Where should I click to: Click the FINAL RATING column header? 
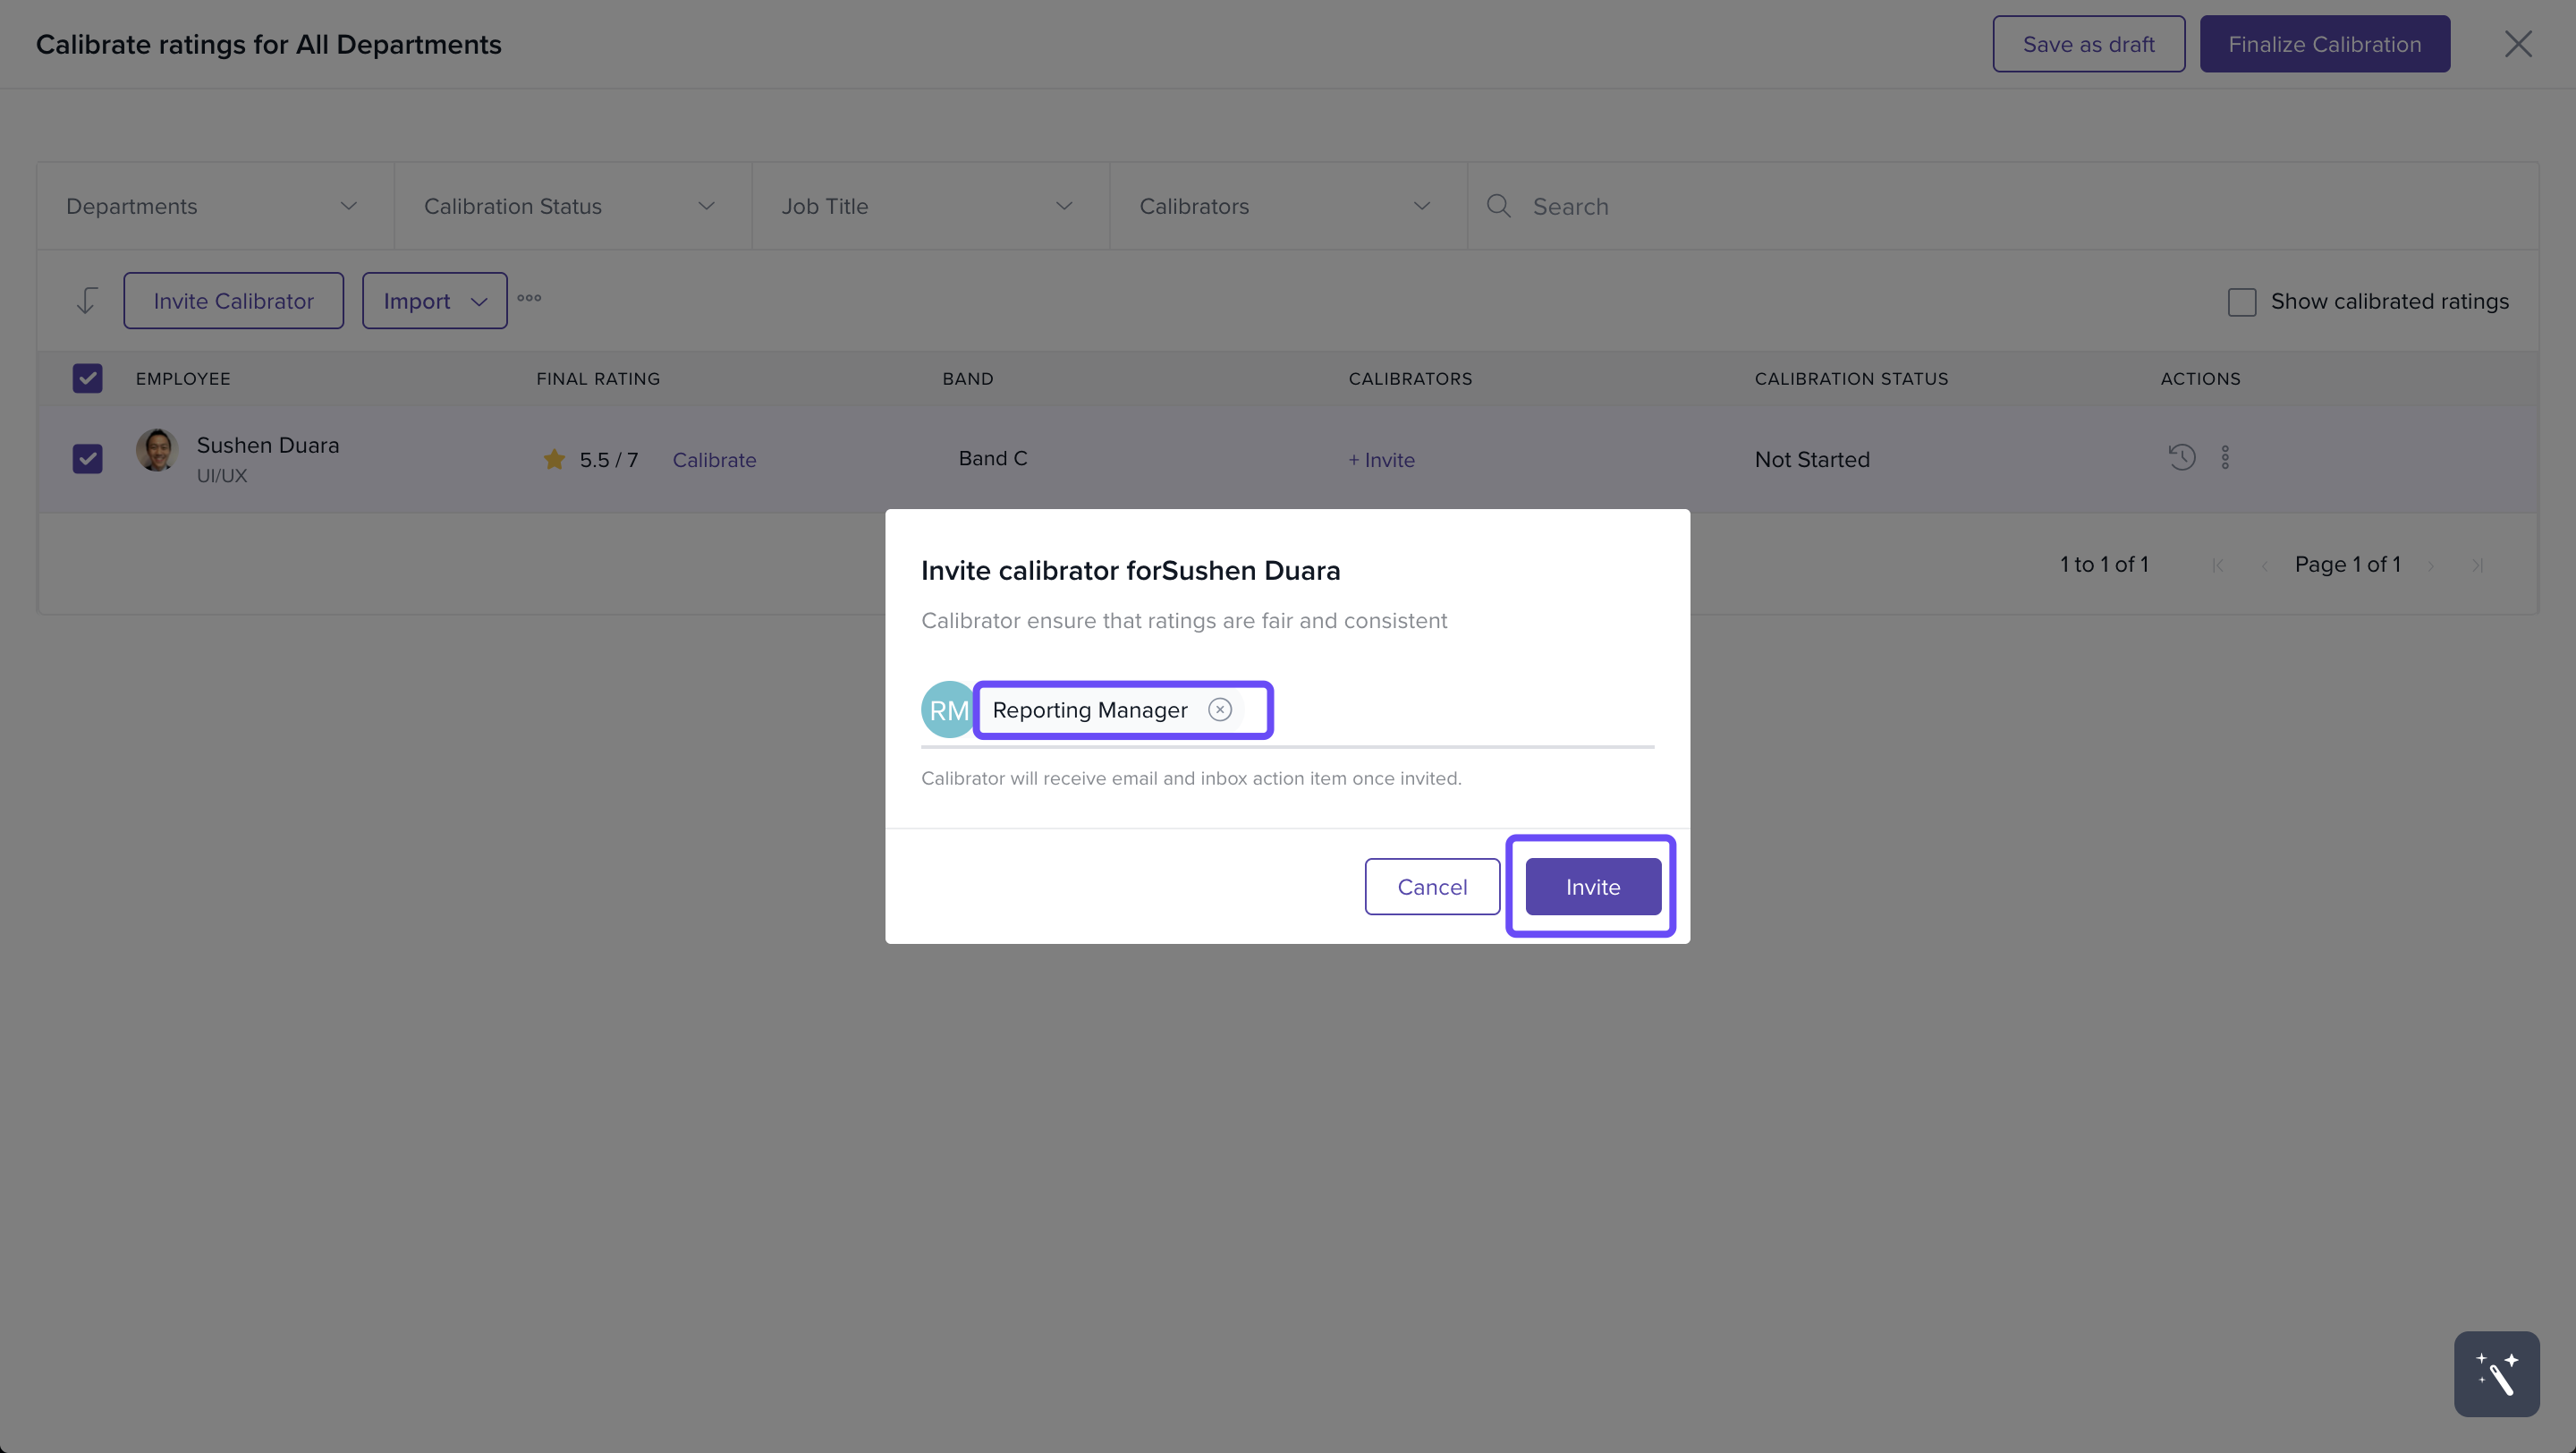coord(598,379)
